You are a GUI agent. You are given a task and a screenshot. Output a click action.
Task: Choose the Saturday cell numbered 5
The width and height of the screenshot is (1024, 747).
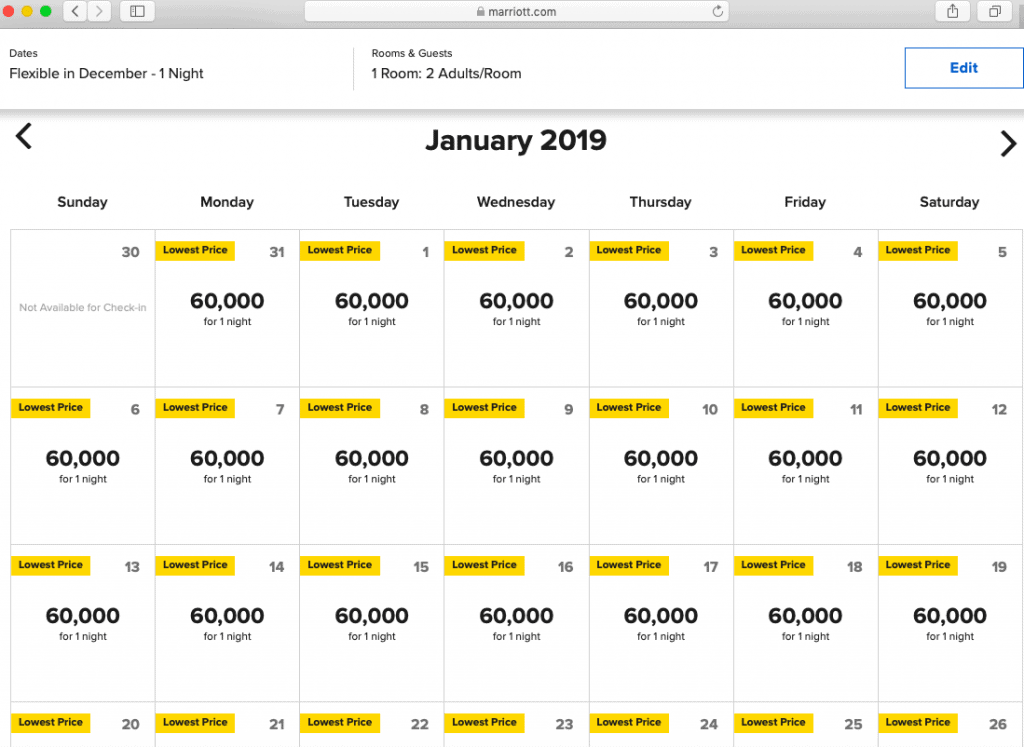(950, 308)
